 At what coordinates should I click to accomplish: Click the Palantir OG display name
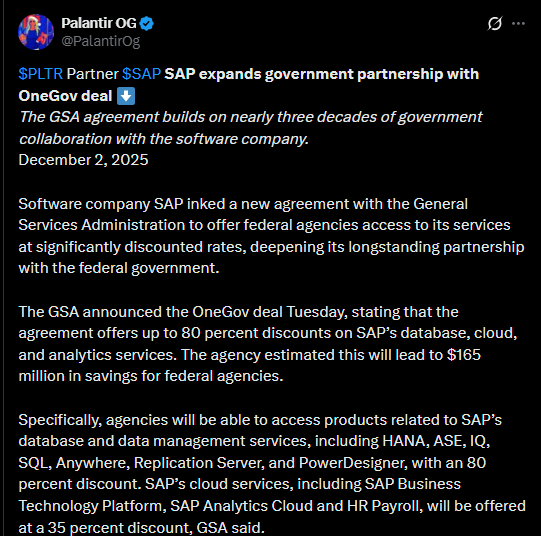[99, 23]
